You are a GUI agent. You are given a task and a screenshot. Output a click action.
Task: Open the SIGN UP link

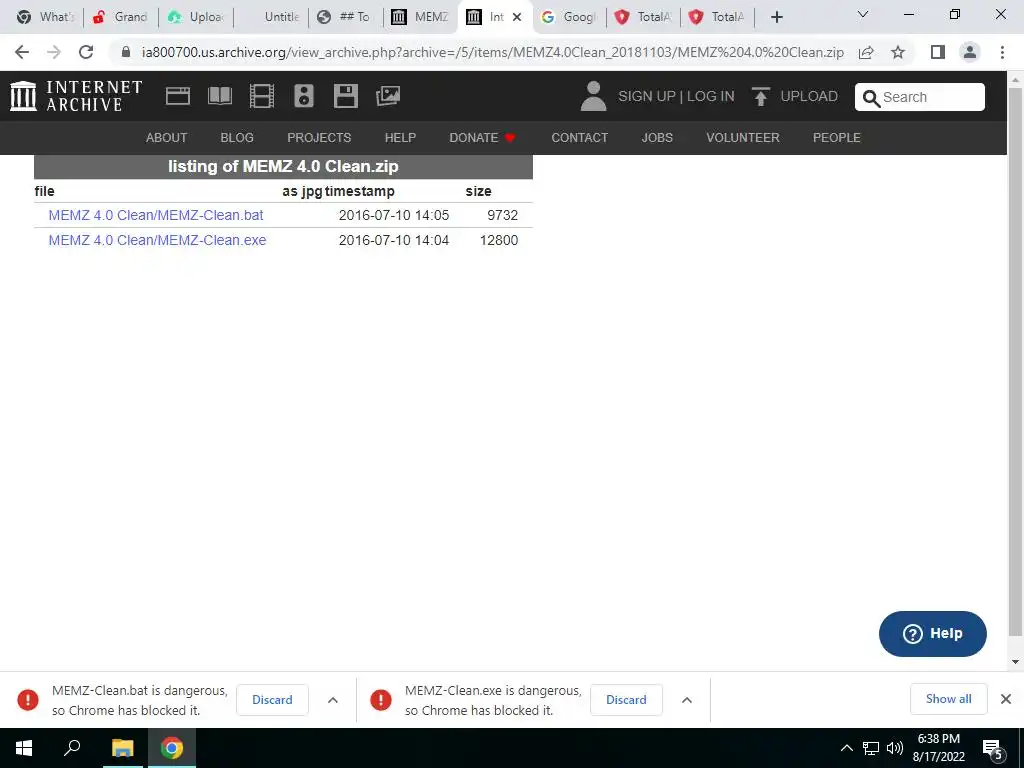pos(647,97)
